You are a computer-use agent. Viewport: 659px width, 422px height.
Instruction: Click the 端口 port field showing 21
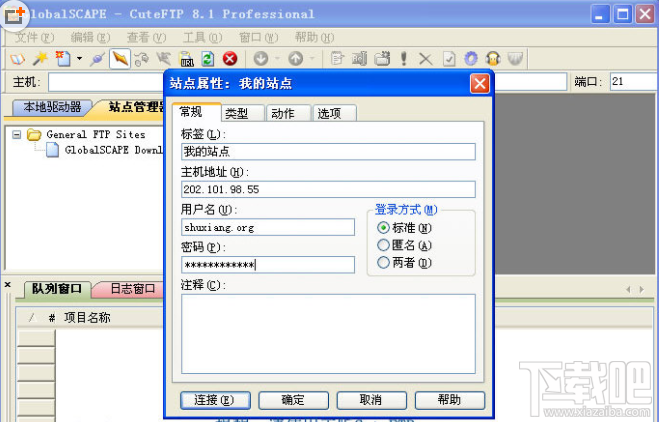coord(634,82)
